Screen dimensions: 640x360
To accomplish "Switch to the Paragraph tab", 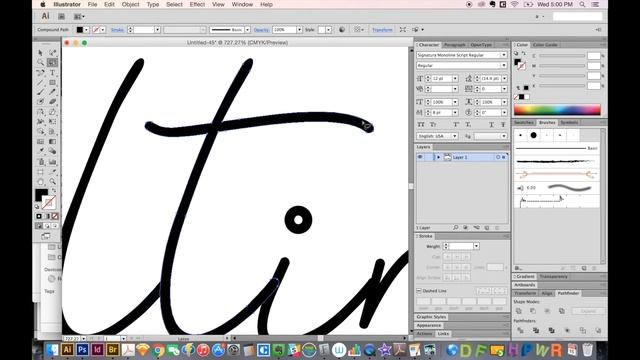I will pos(454,45).
